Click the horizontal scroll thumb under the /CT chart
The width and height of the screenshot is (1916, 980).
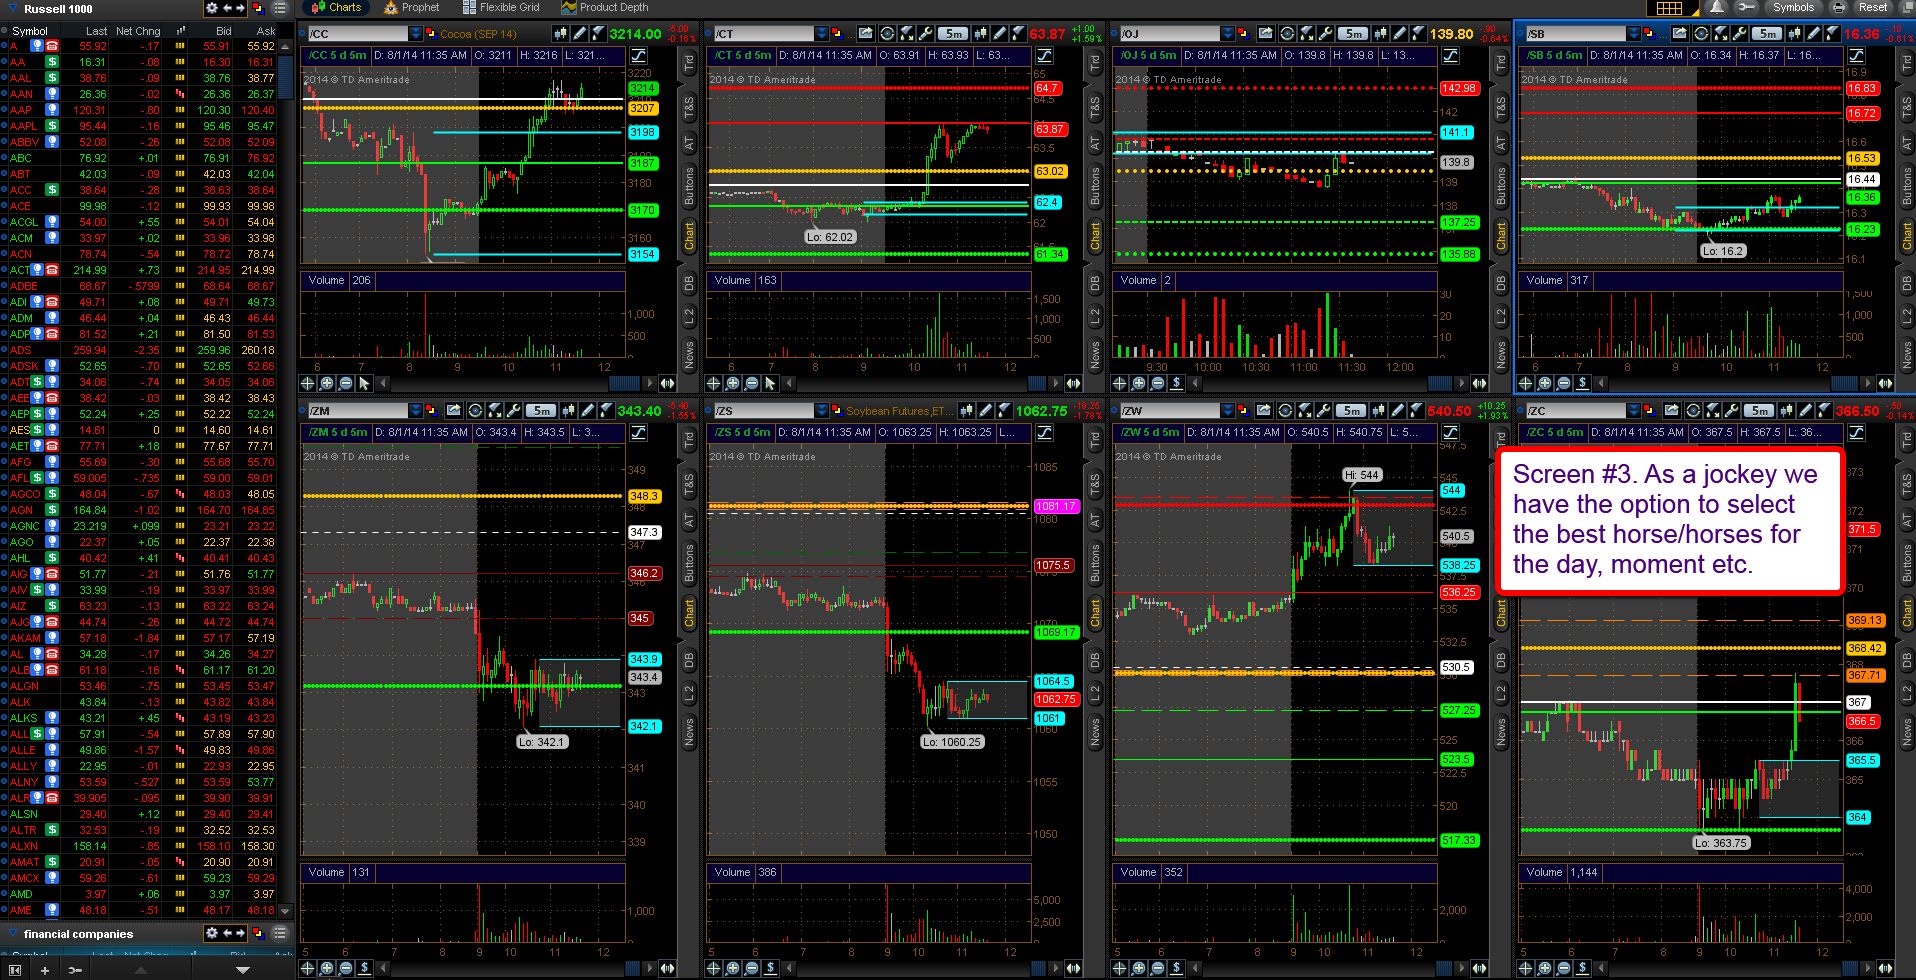pyautogui.click(x=1037, y=383)
